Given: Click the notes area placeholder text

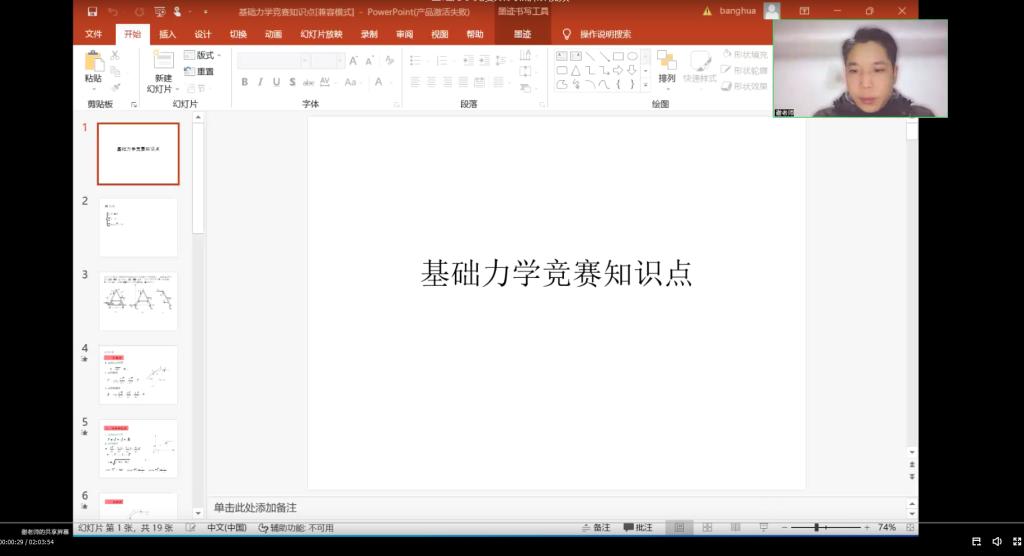Looking at the screenshot, I should tap(255, 508).
